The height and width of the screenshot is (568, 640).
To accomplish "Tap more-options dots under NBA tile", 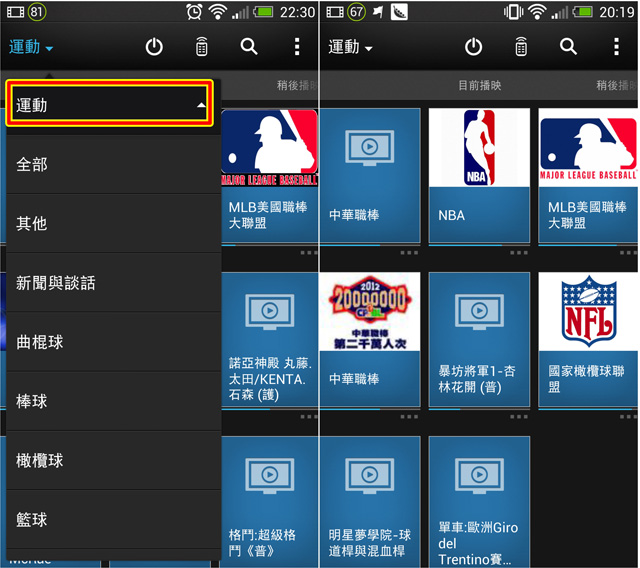I will click(x=518, y=253).
